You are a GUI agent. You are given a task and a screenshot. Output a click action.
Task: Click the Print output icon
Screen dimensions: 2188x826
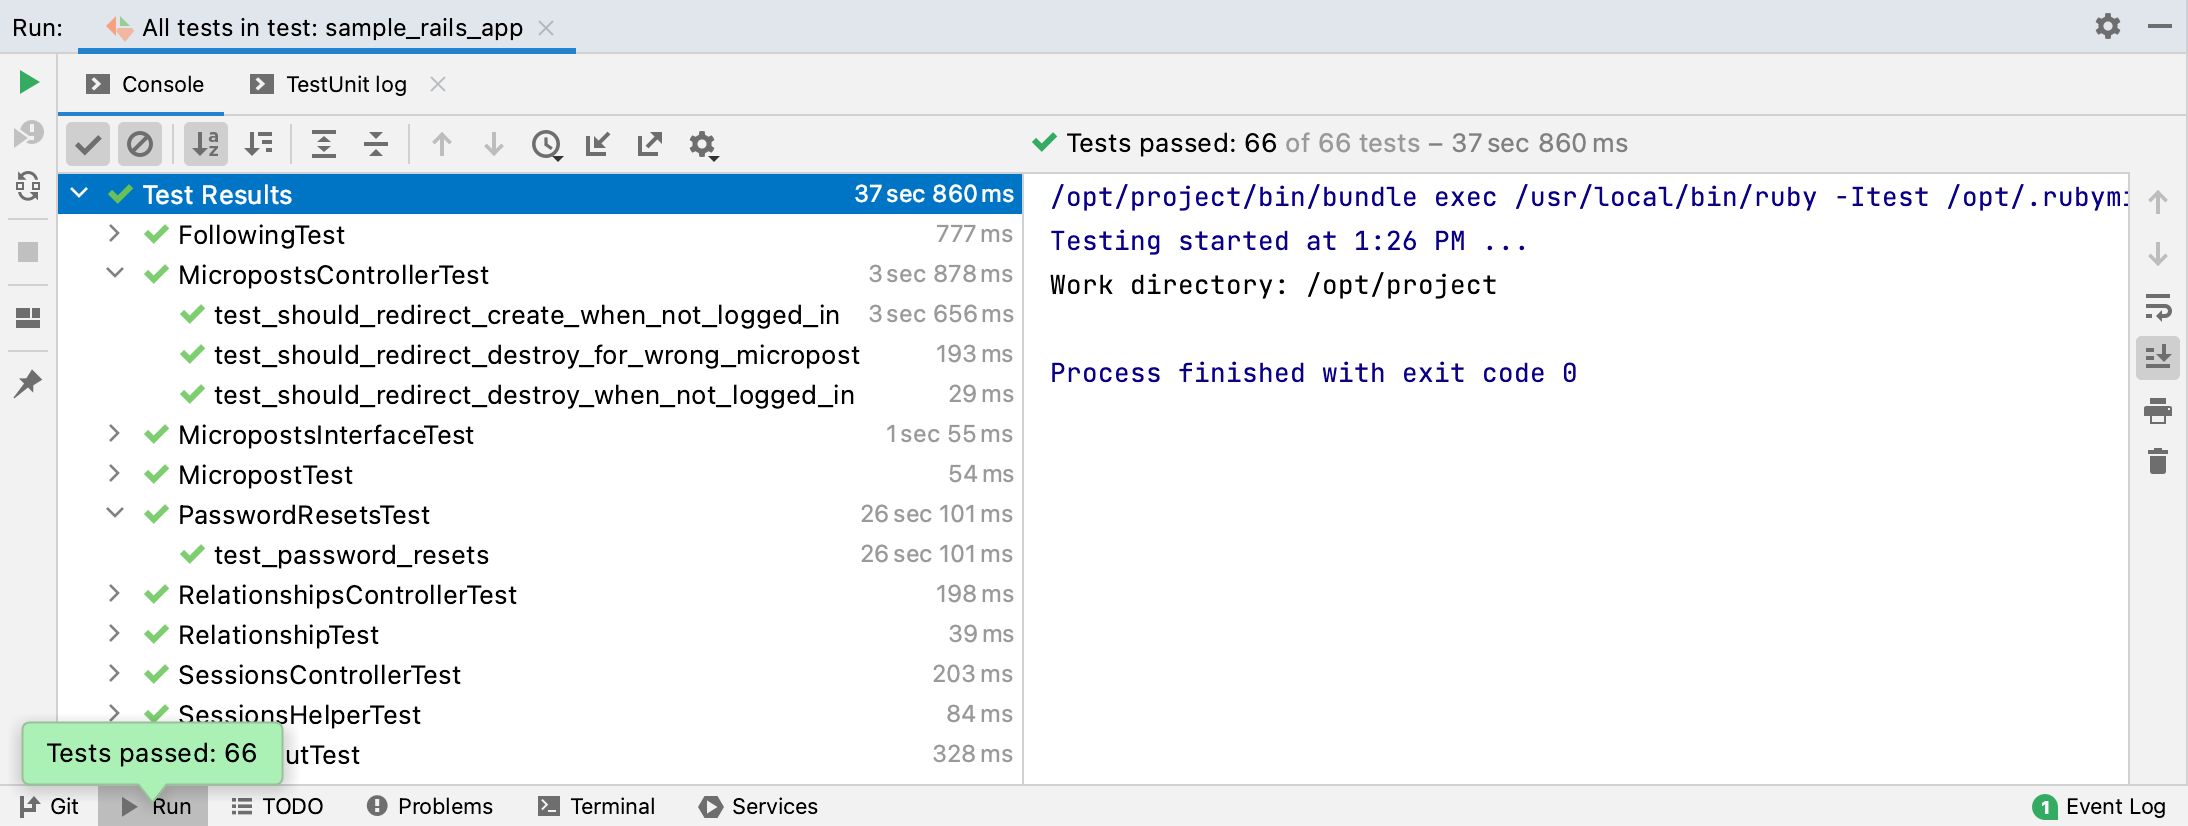(2158, 410)
